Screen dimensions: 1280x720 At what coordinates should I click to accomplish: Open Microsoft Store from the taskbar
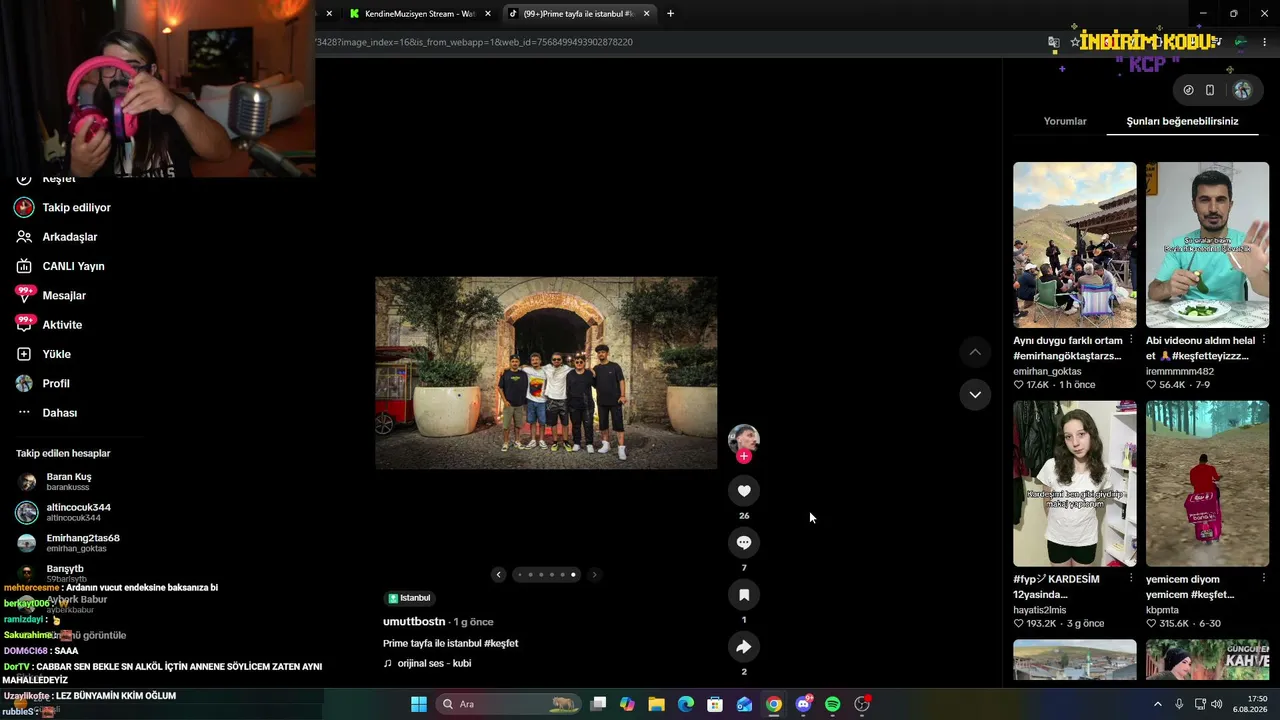[x=715, y=704]
